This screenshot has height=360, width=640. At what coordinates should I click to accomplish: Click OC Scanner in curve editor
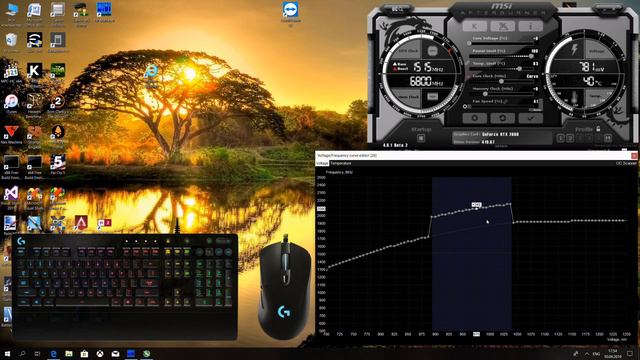(x=626, y=163)
